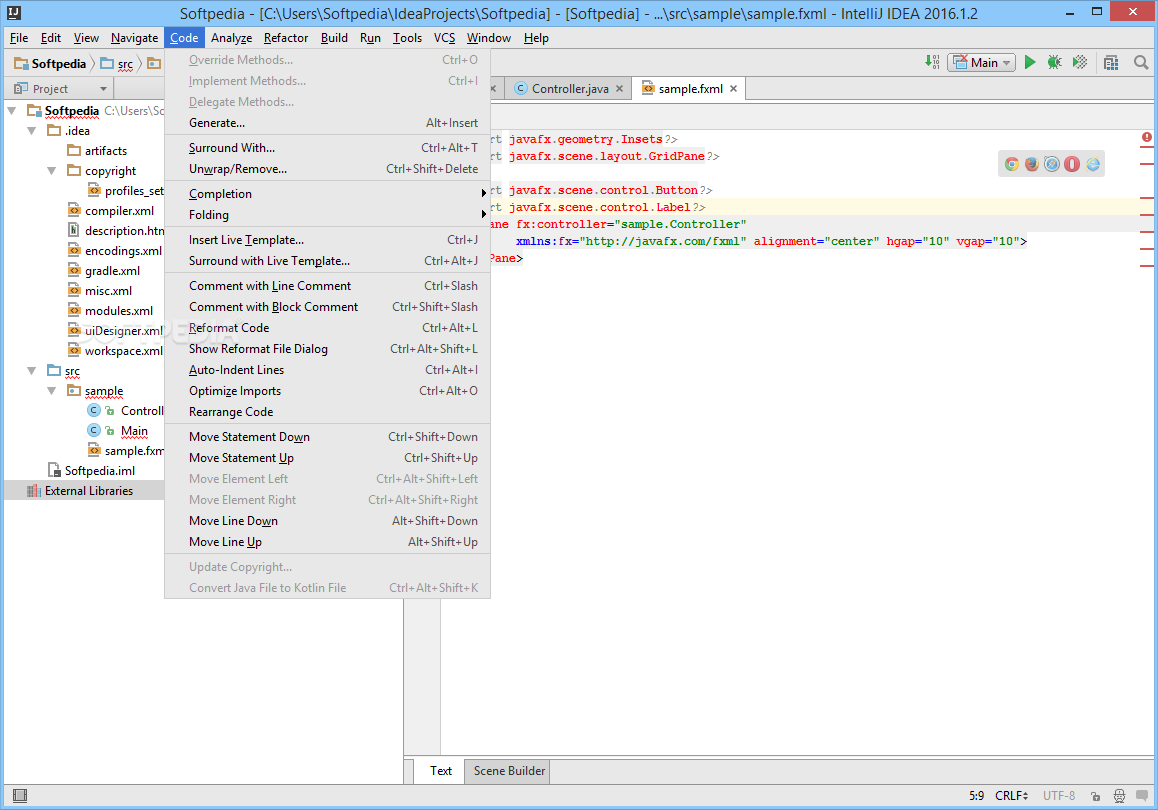
Task: Click the Search Everywhere magnifier icon
Action: click(1141, 63)
